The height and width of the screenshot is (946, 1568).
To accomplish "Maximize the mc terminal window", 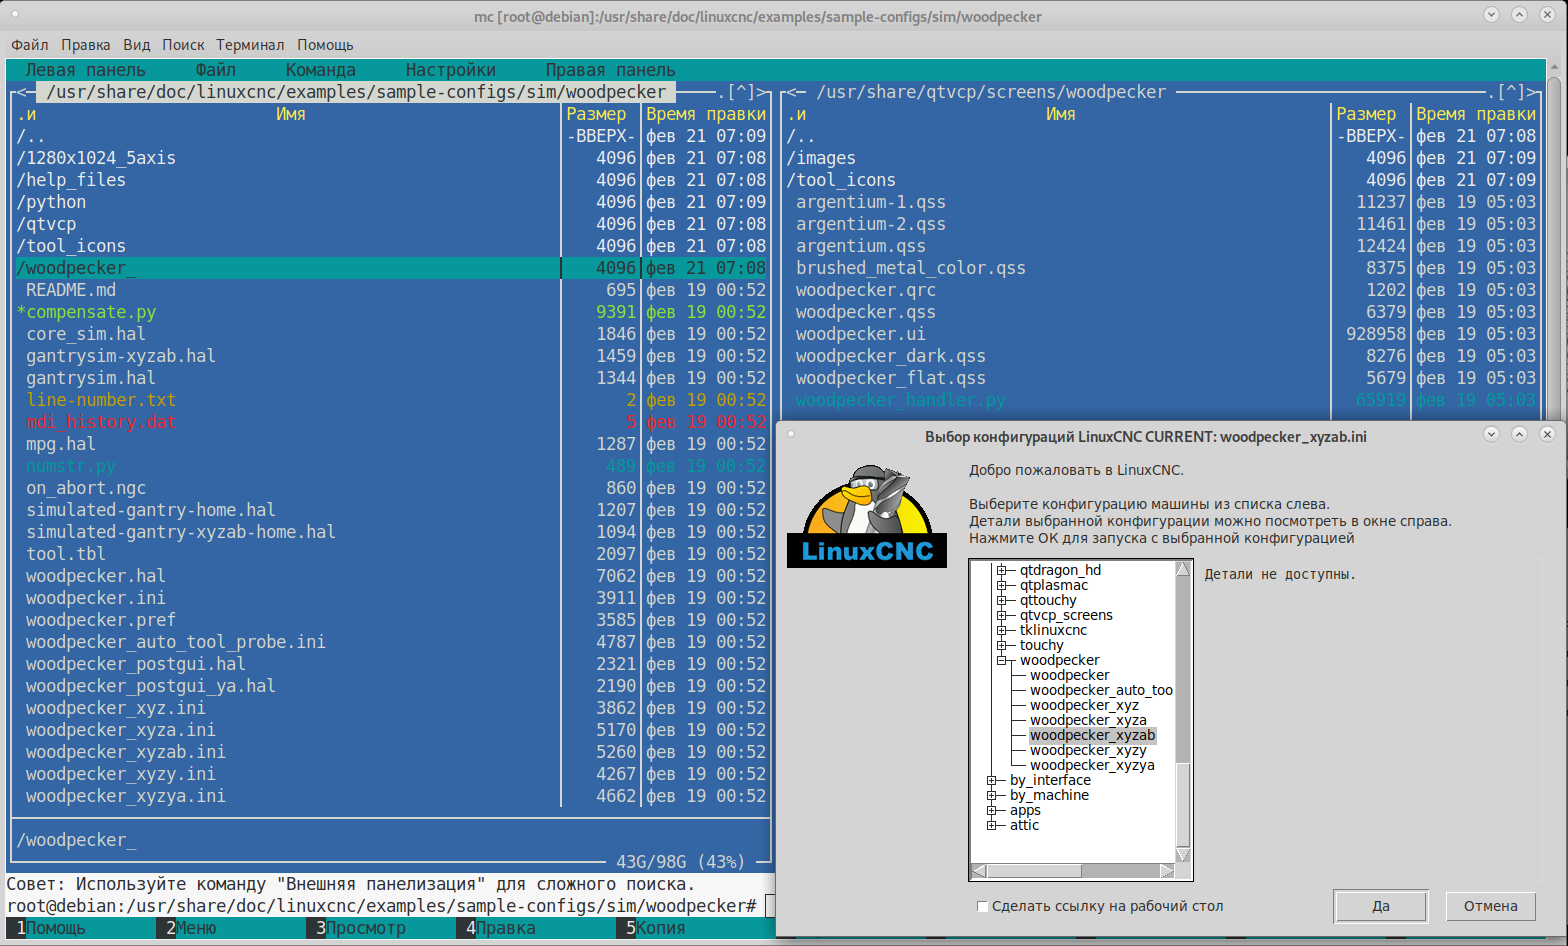I will coord(1519,15).
